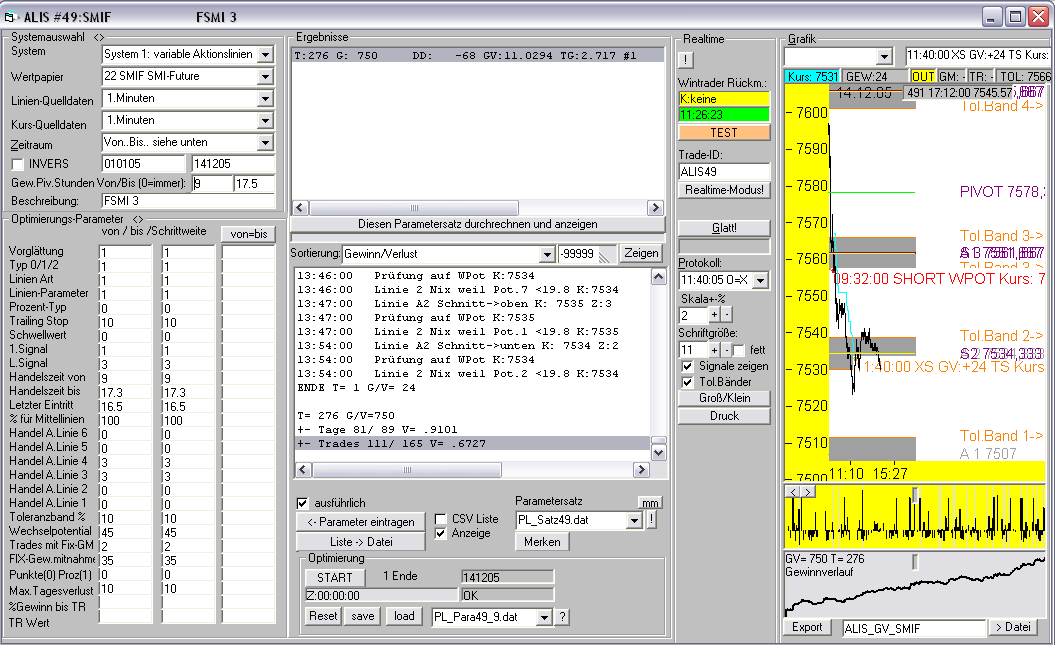
Task: Select the 'Trades 111/ 165' result row
Action: tap(391, 443)
